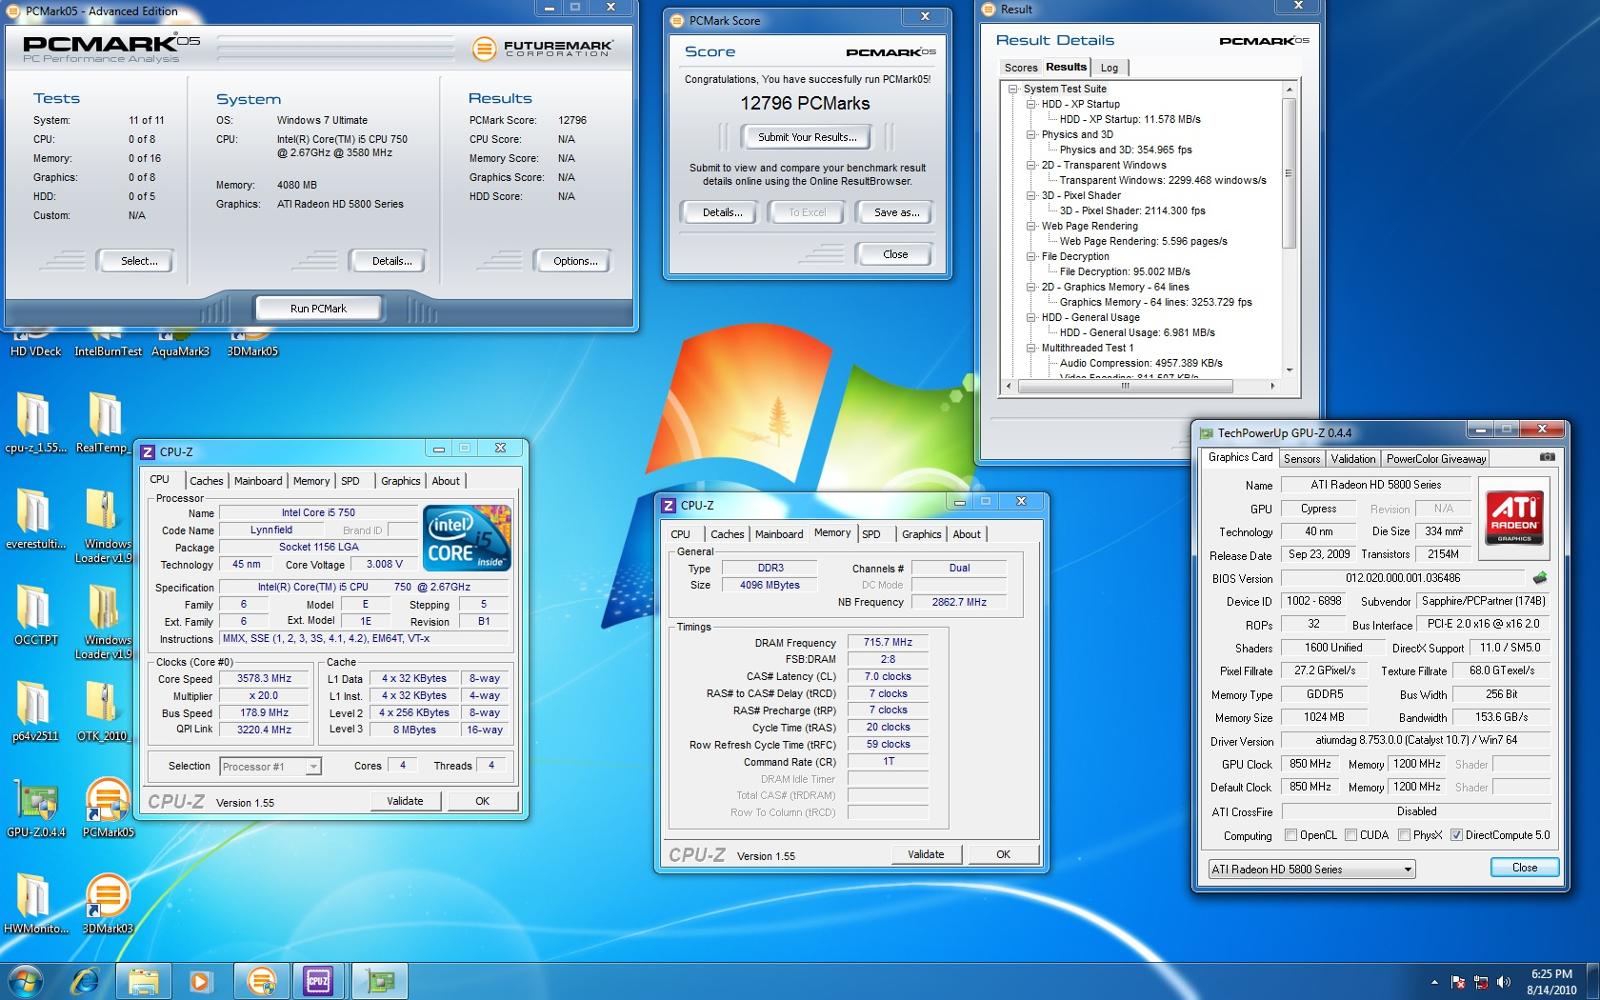Click the volume speaker tray icon

(x=1503, y=982)
